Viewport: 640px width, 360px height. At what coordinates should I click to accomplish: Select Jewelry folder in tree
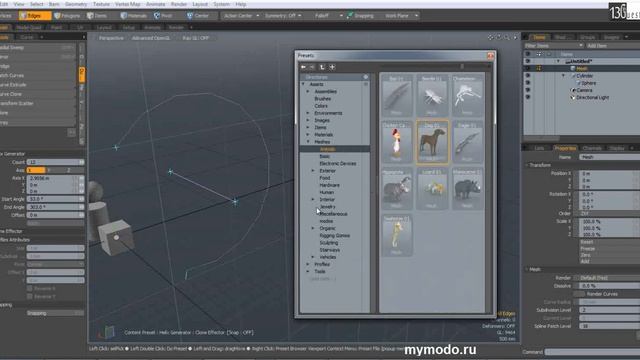327,207
